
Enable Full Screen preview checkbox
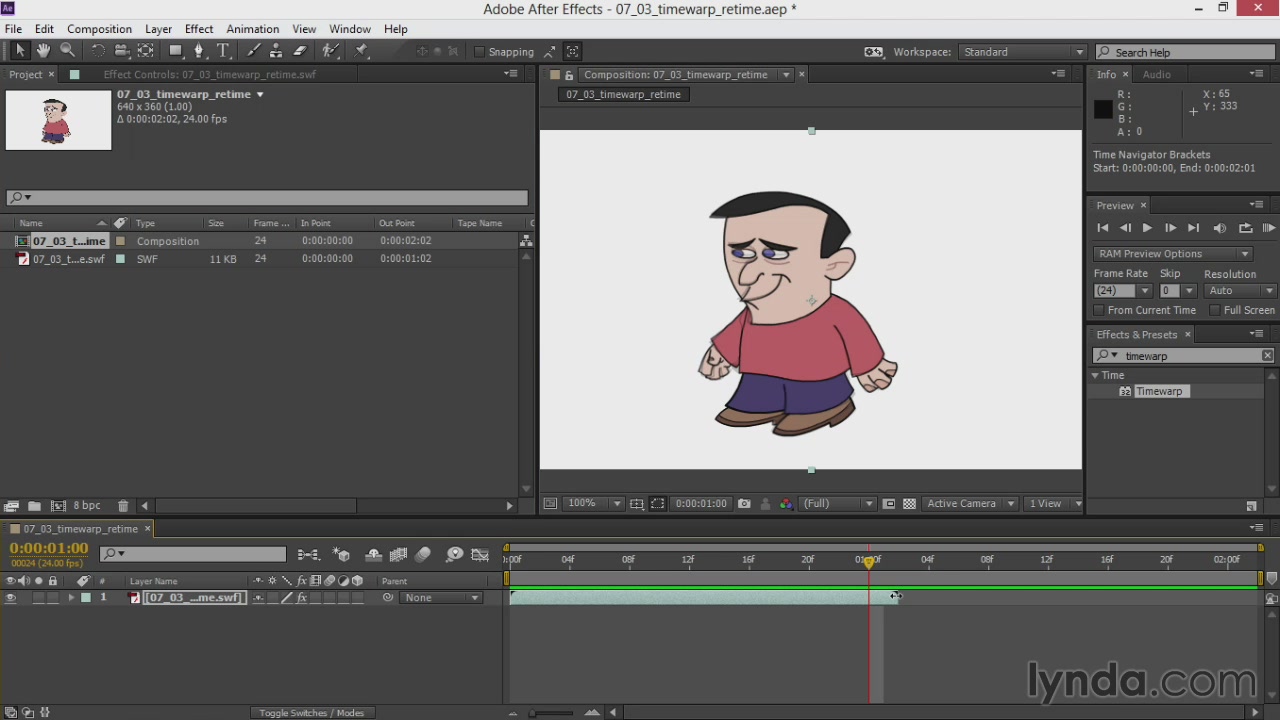[1215, 310]
